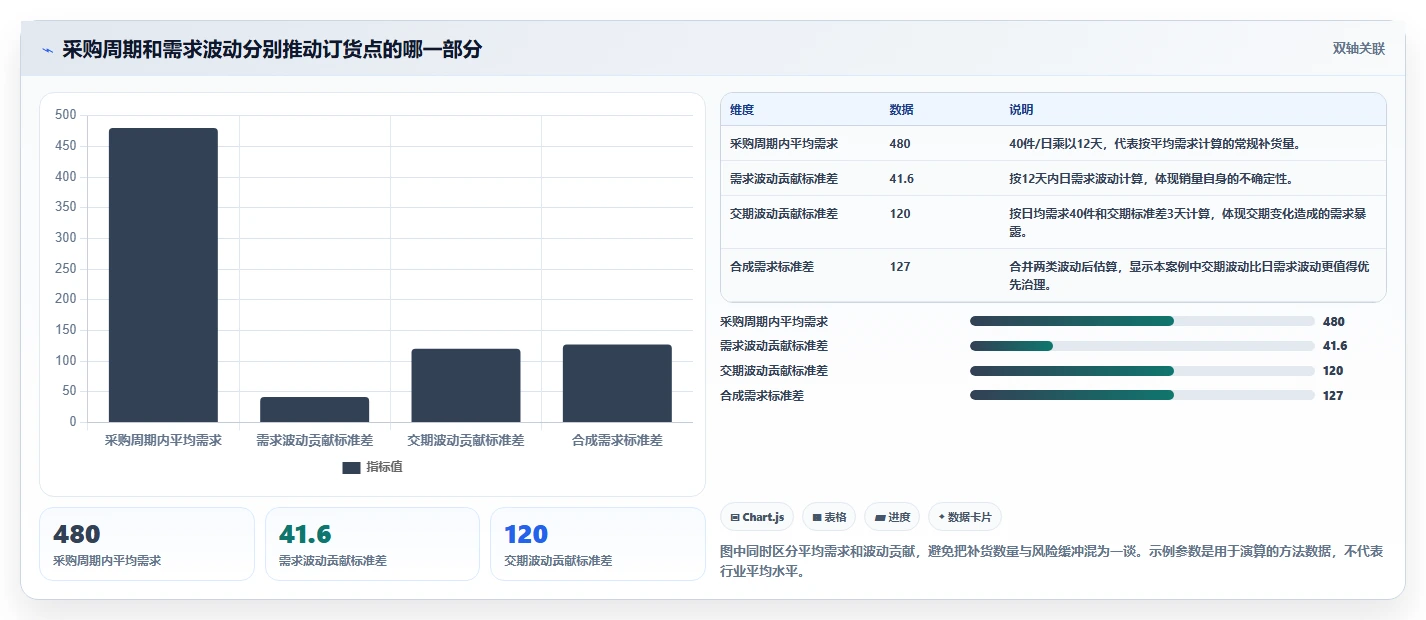Open the 120 交期波动贡献标准差 summary card
The image size is (1426, 620).
598,544
